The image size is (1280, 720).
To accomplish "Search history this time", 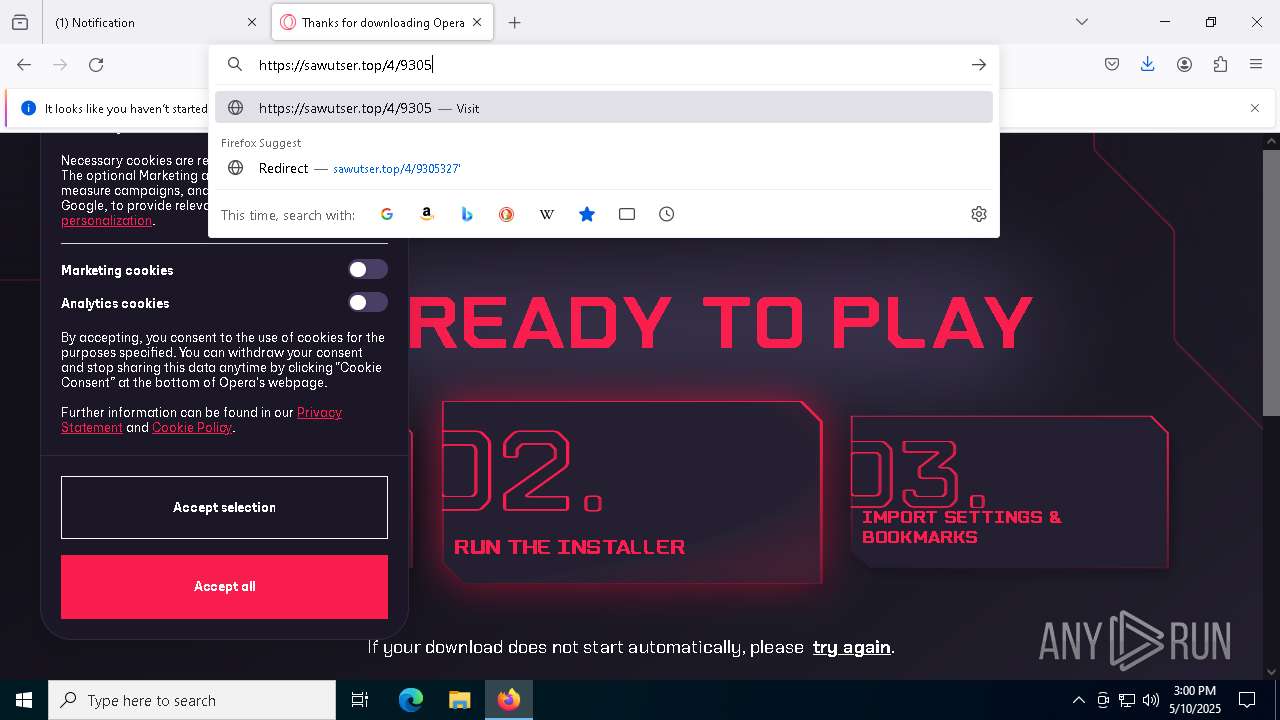I will click(667, 214).
